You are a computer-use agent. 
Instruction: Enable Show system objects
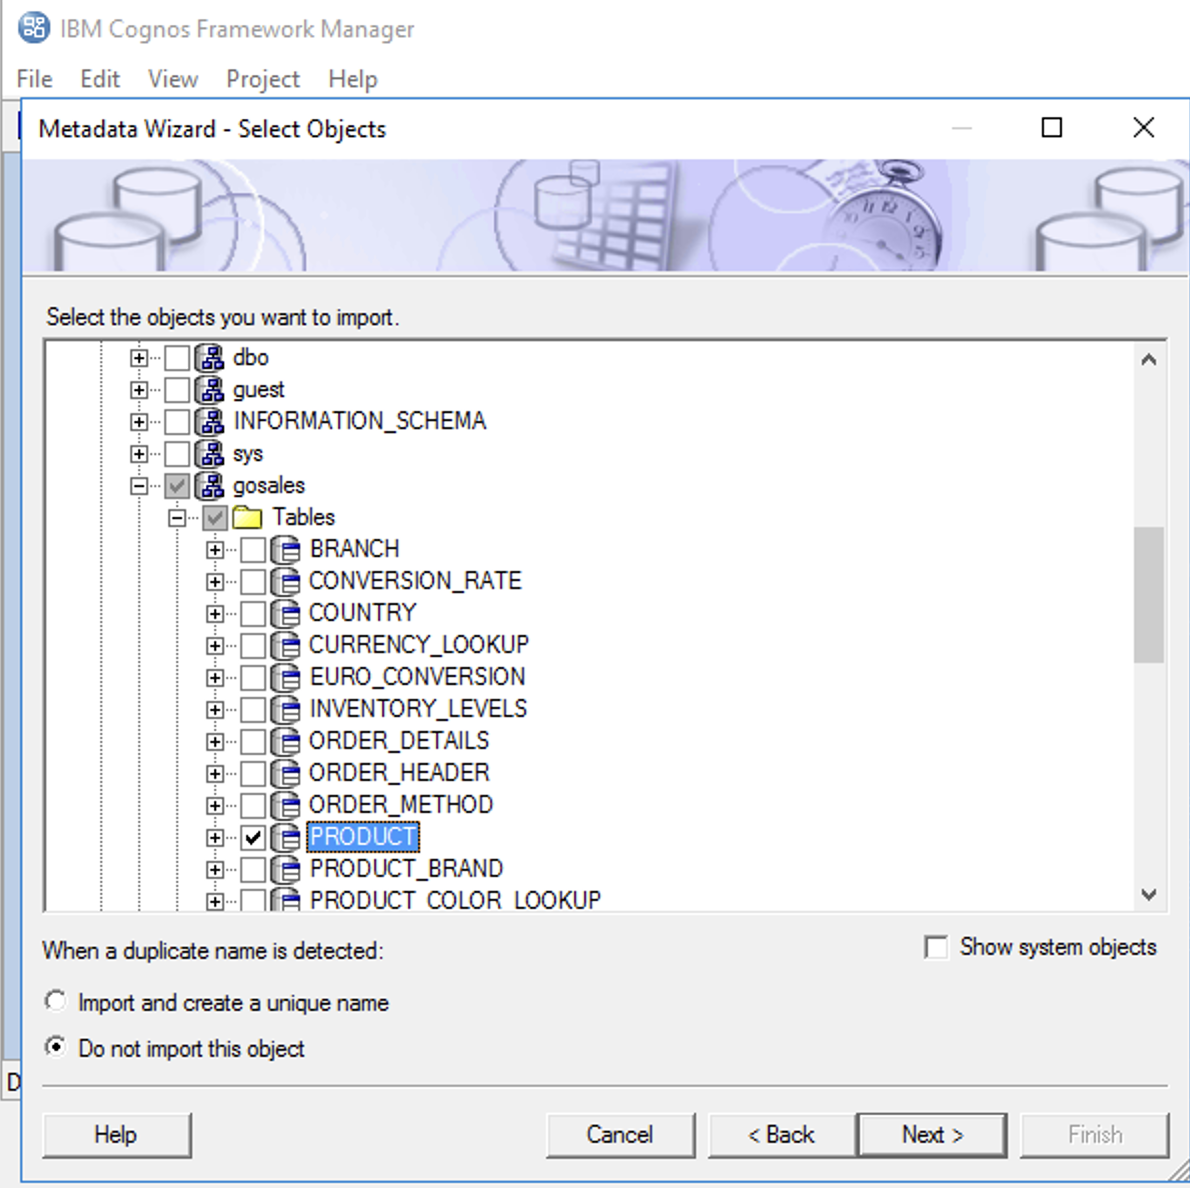[x=936, y=946]
